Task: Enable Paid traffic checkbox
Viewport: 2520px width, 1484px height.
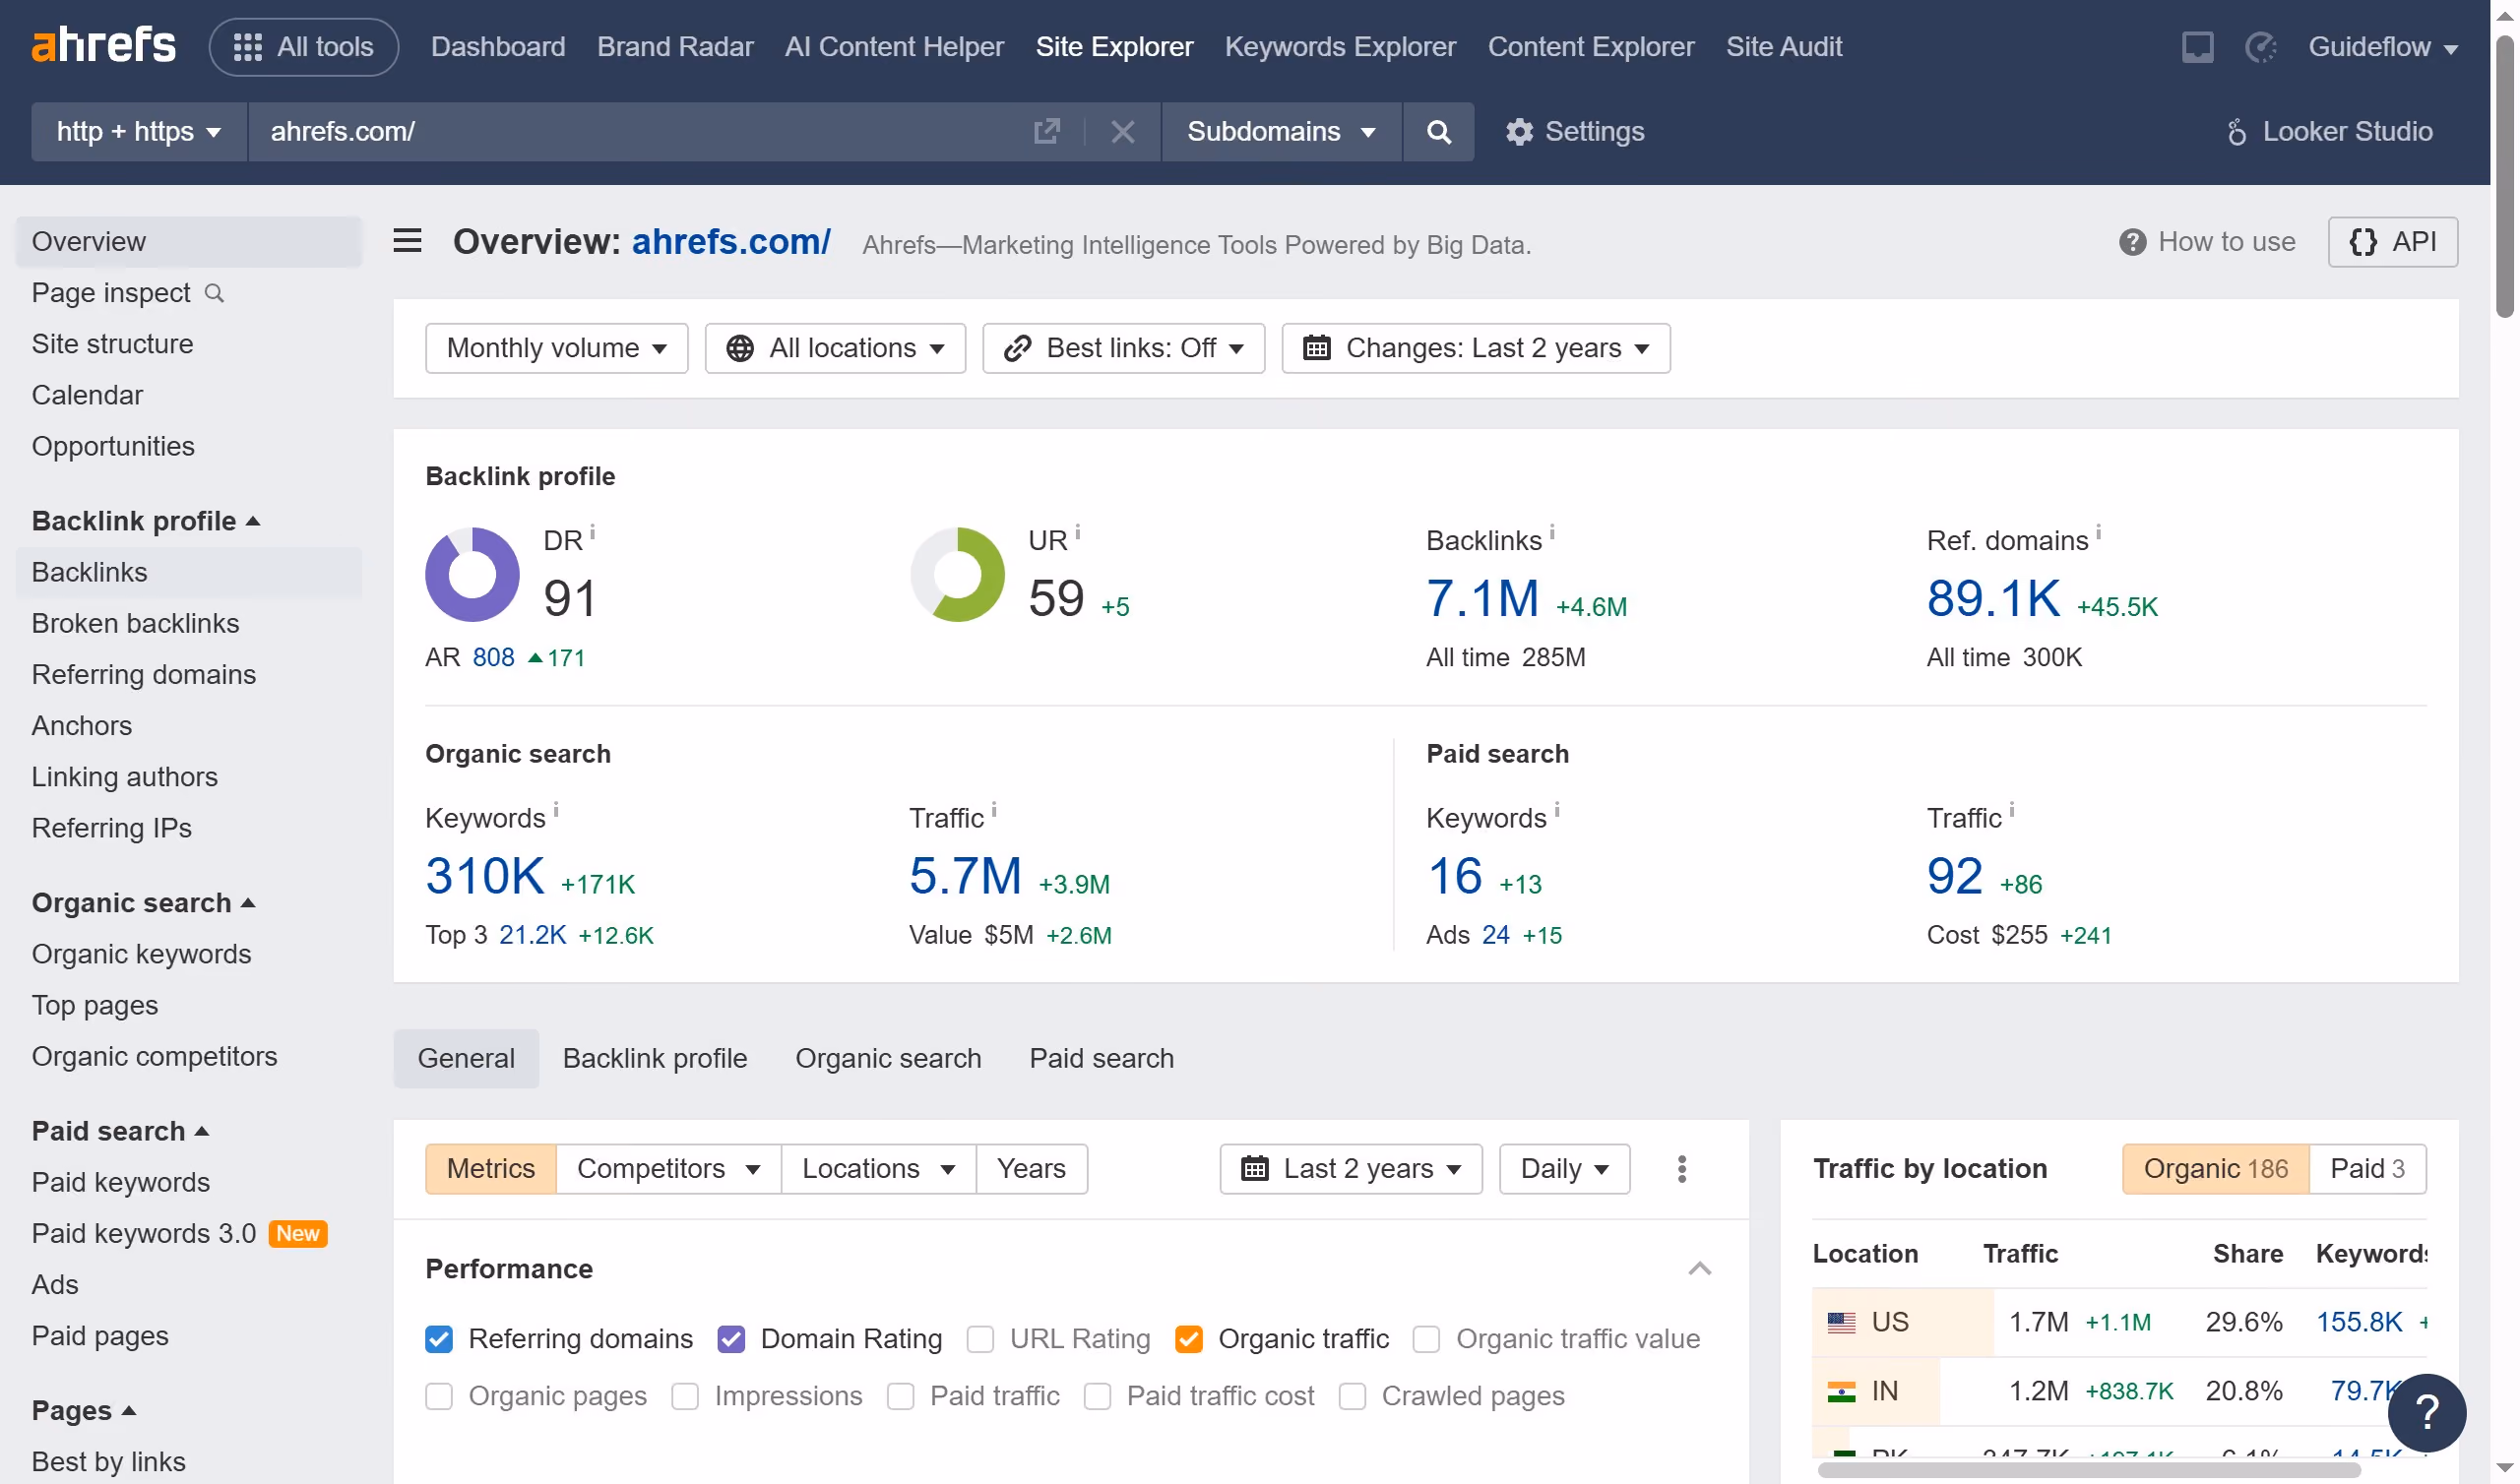Action: click(x=900, y=1396)
